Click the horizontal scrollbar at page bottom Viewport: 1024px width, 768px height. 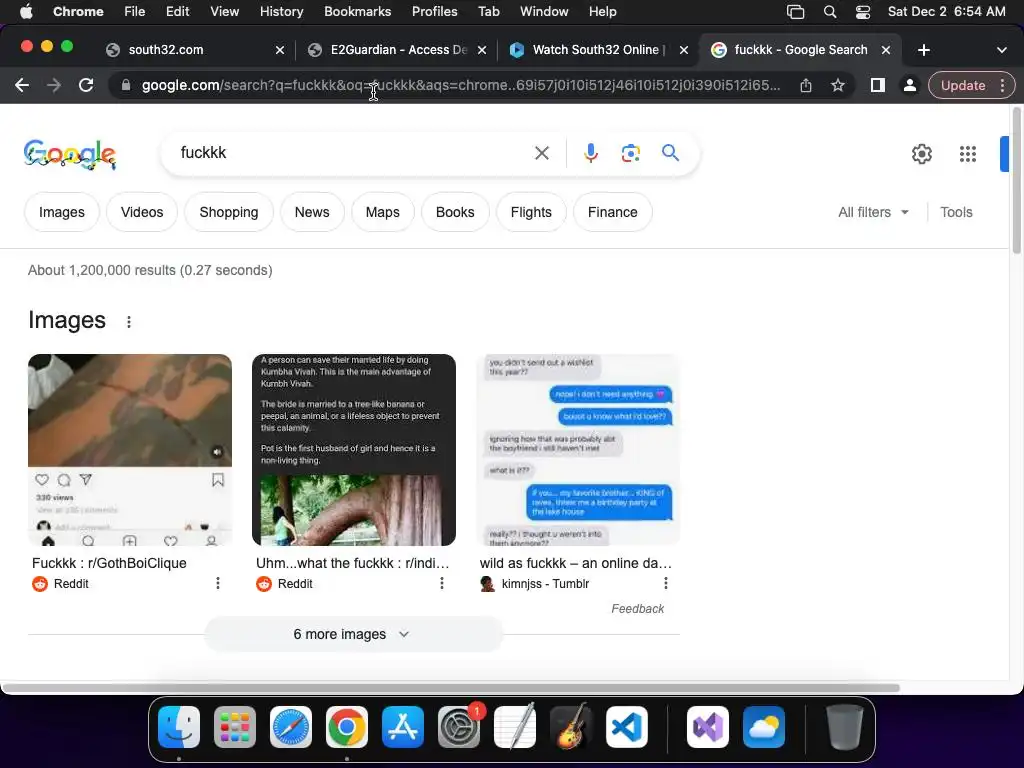[x=451, y=688]
